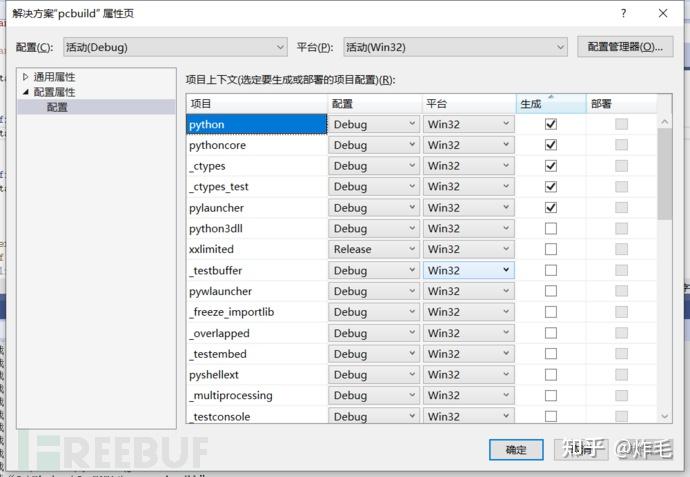Select the _multiprocessing project name
The height and width of the screenshot is (477, 690).
point(231,396)
